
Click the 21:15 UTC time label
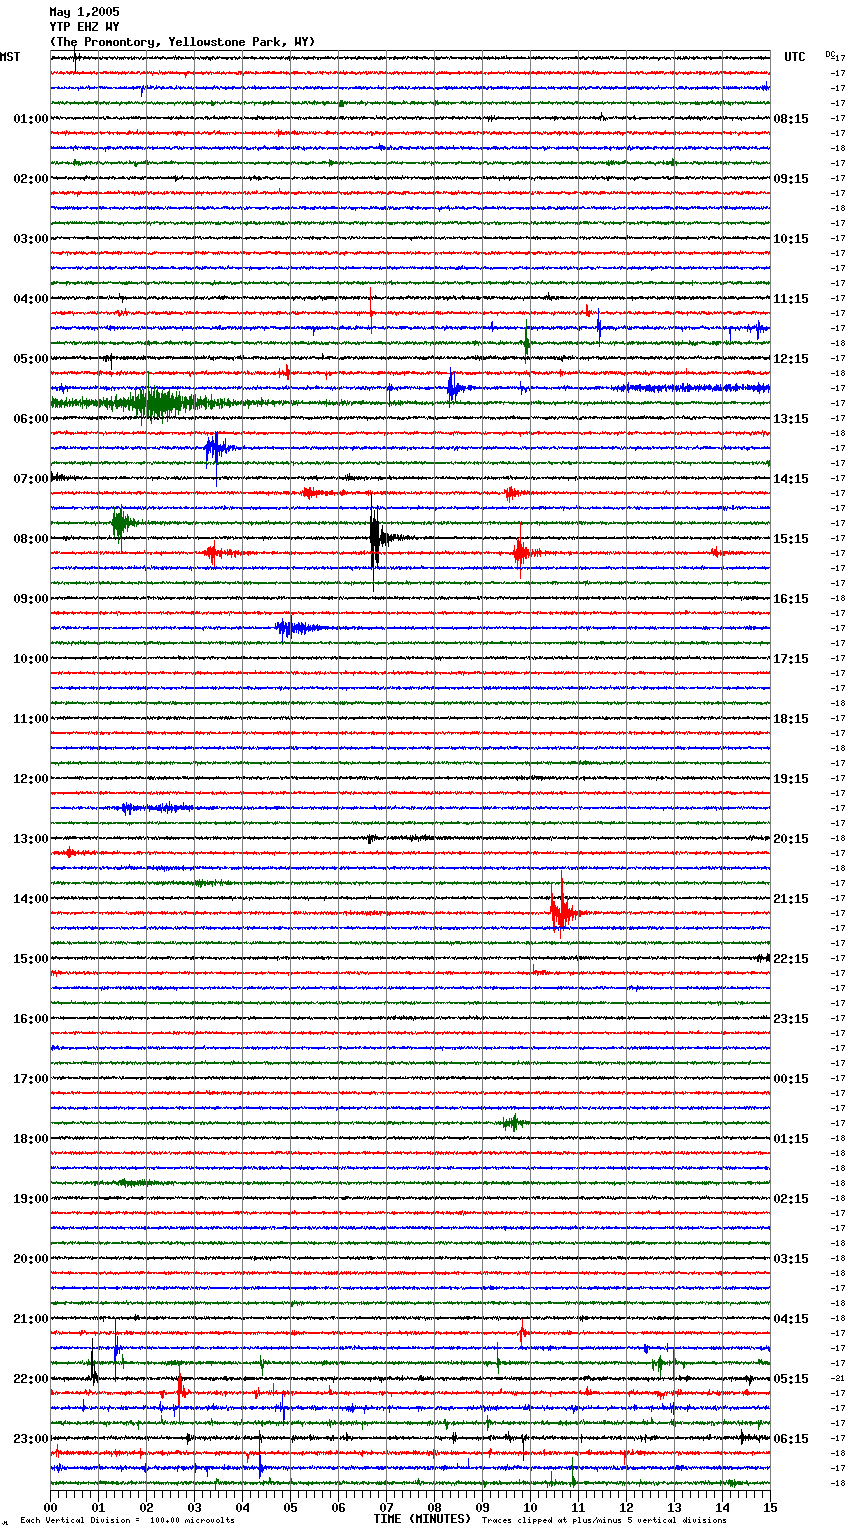791,899
